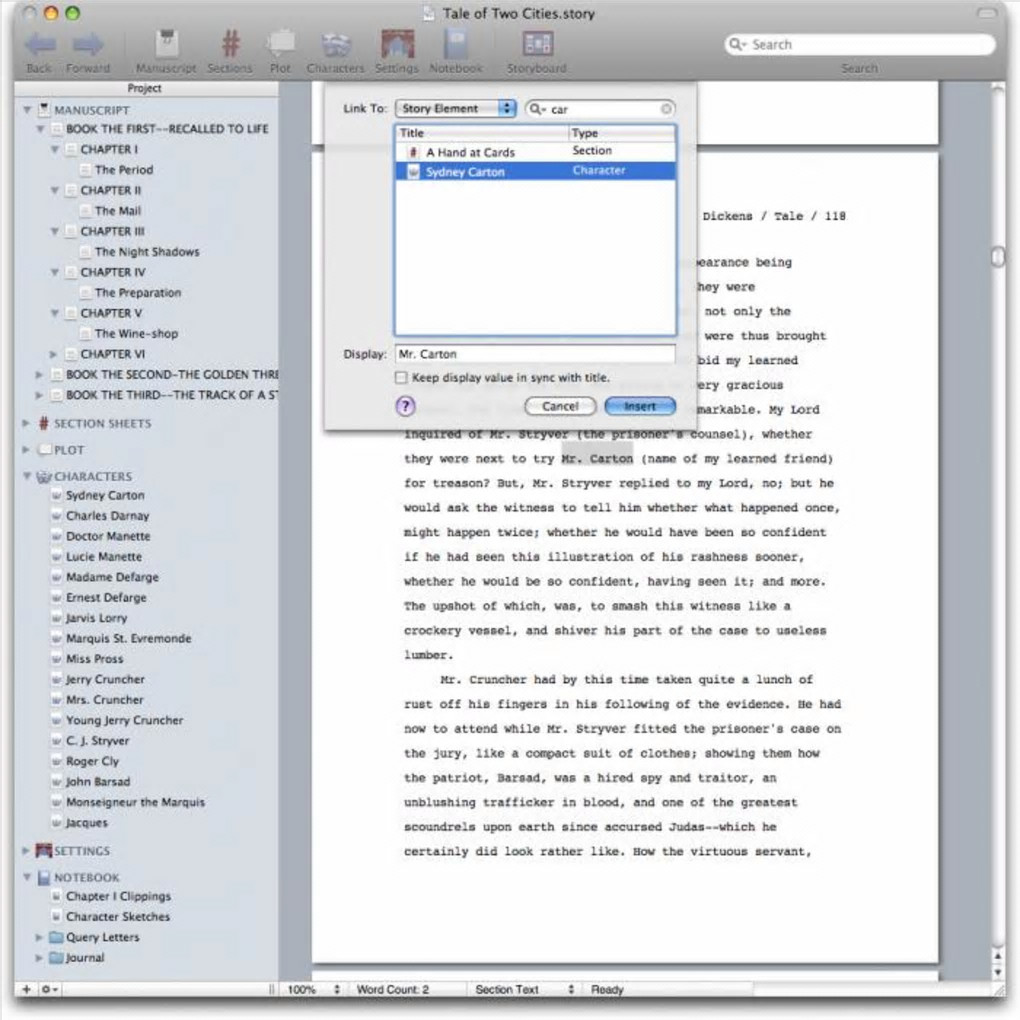Select Jarvis Lorry in Characters list
This screenshot has width=1020, height=1020.
(x=96, y=618)
